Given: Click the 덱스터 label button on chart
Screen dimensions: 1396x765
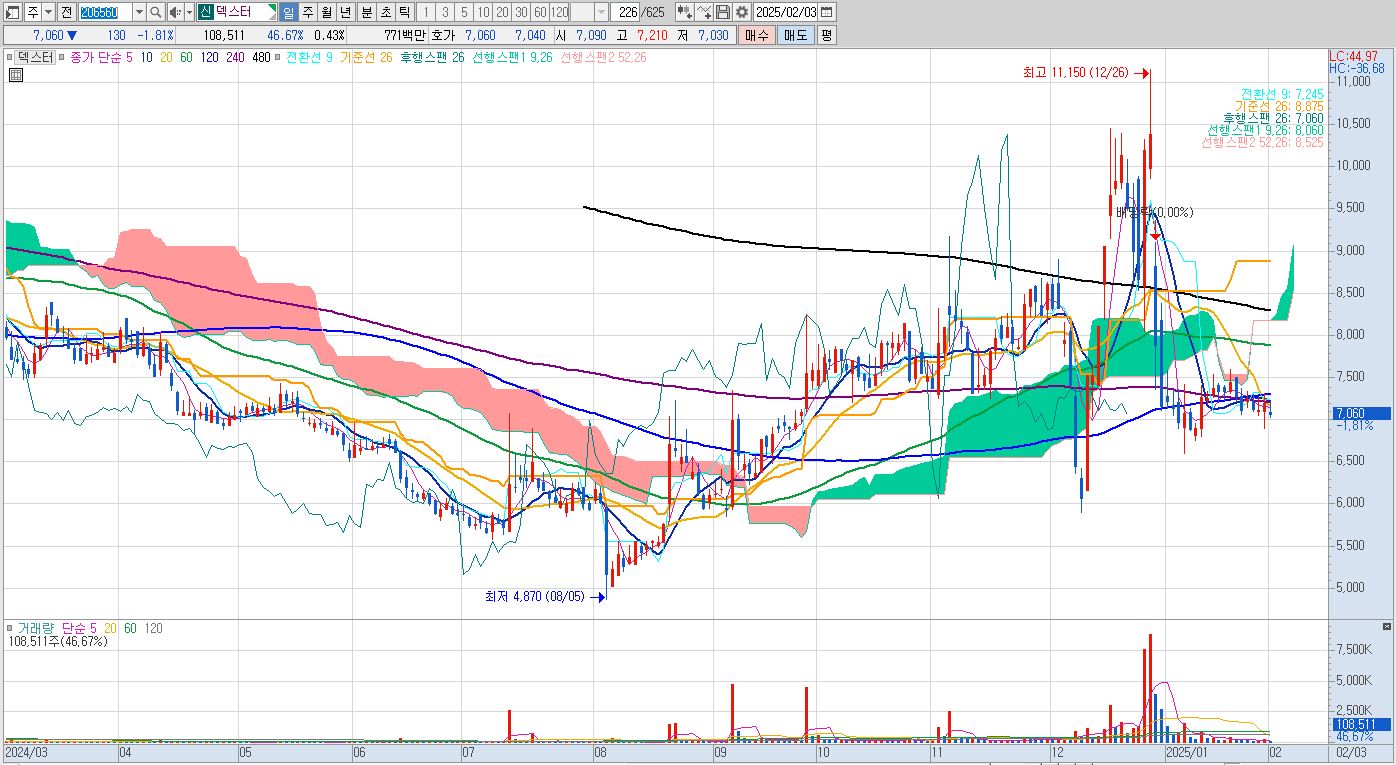Looking at the screenshot, I should [x=35, y=58].
